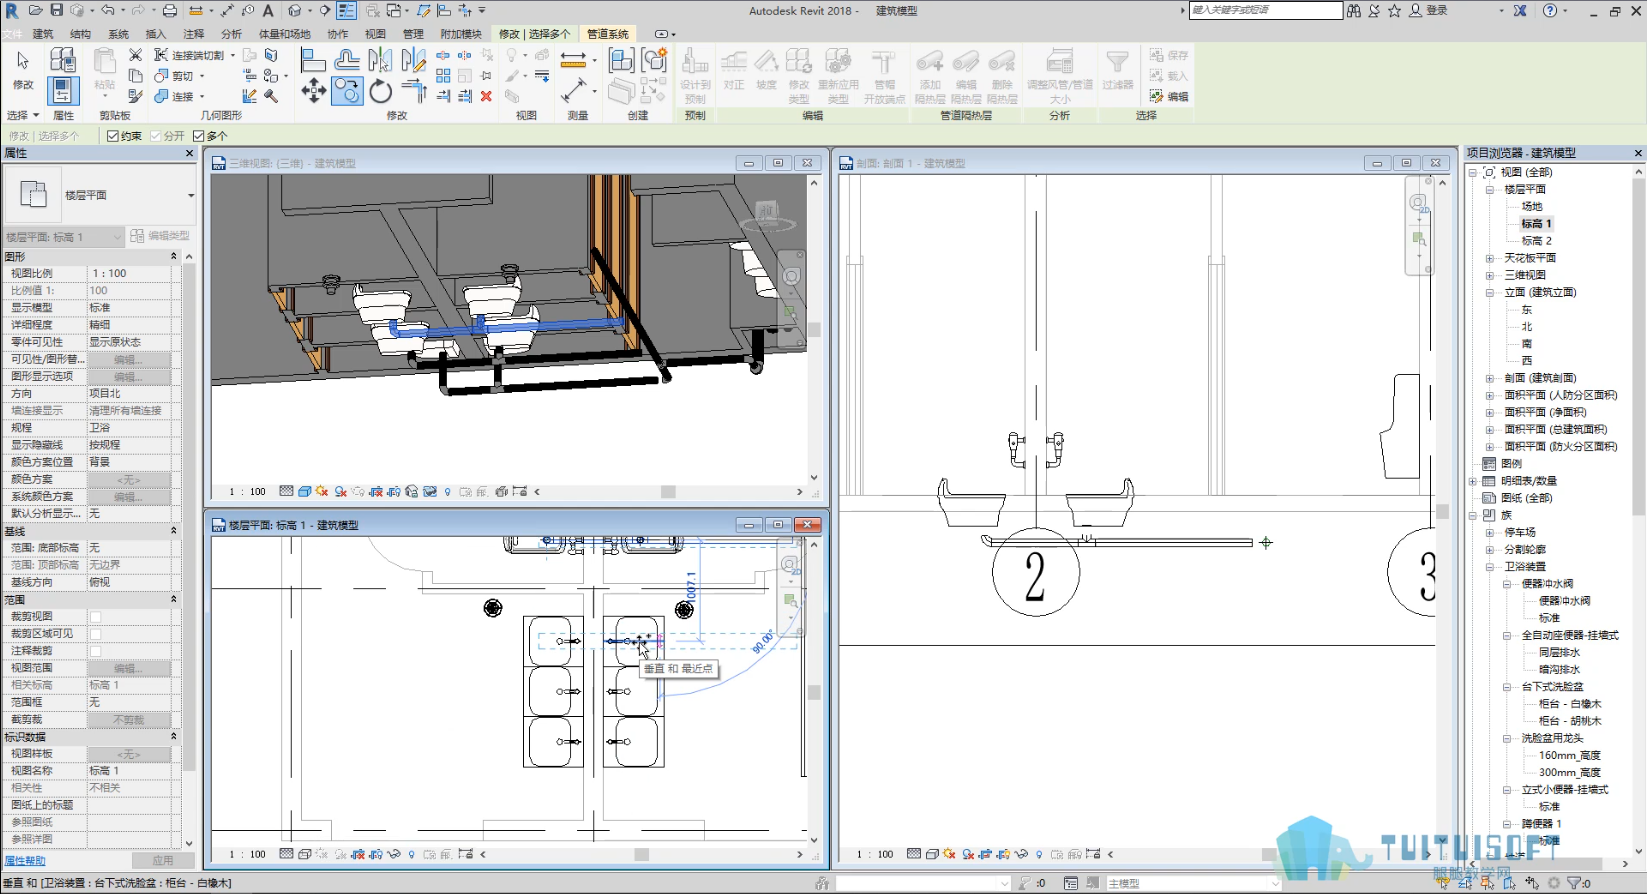Select 标高 2 in project browser
Viewport: 1647px width, 894px height.
coord(1536,241)
